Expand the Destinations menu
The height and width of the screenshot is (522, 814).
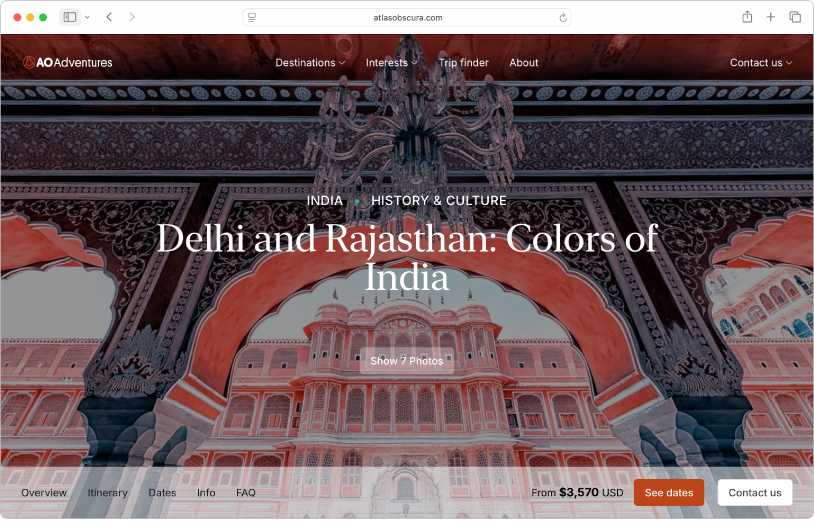pos(310,62)
